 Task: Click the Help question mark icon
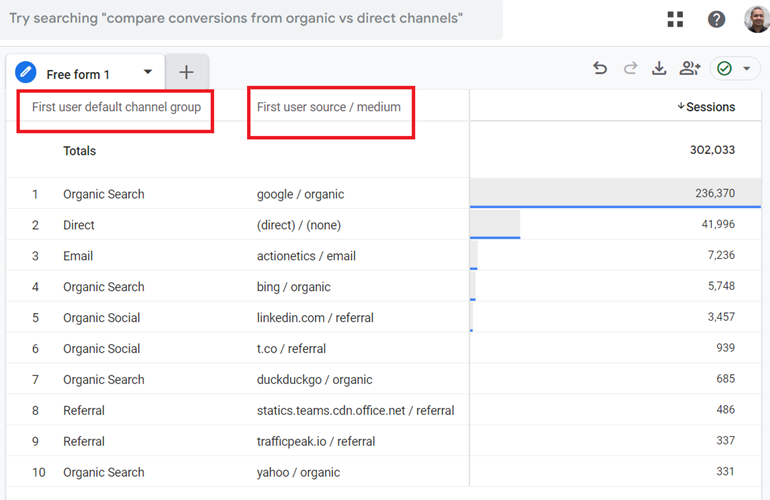(716, 19)
